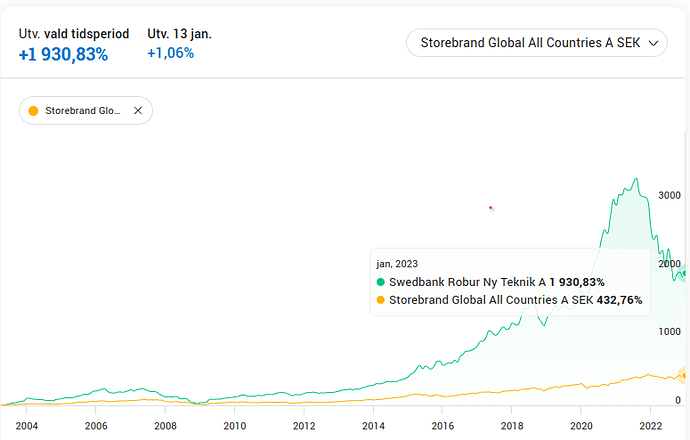Click the 2010 label on the x-axis
Image resolution: width=690 pixels, height=440 pixels.
(x=235, y=426)
